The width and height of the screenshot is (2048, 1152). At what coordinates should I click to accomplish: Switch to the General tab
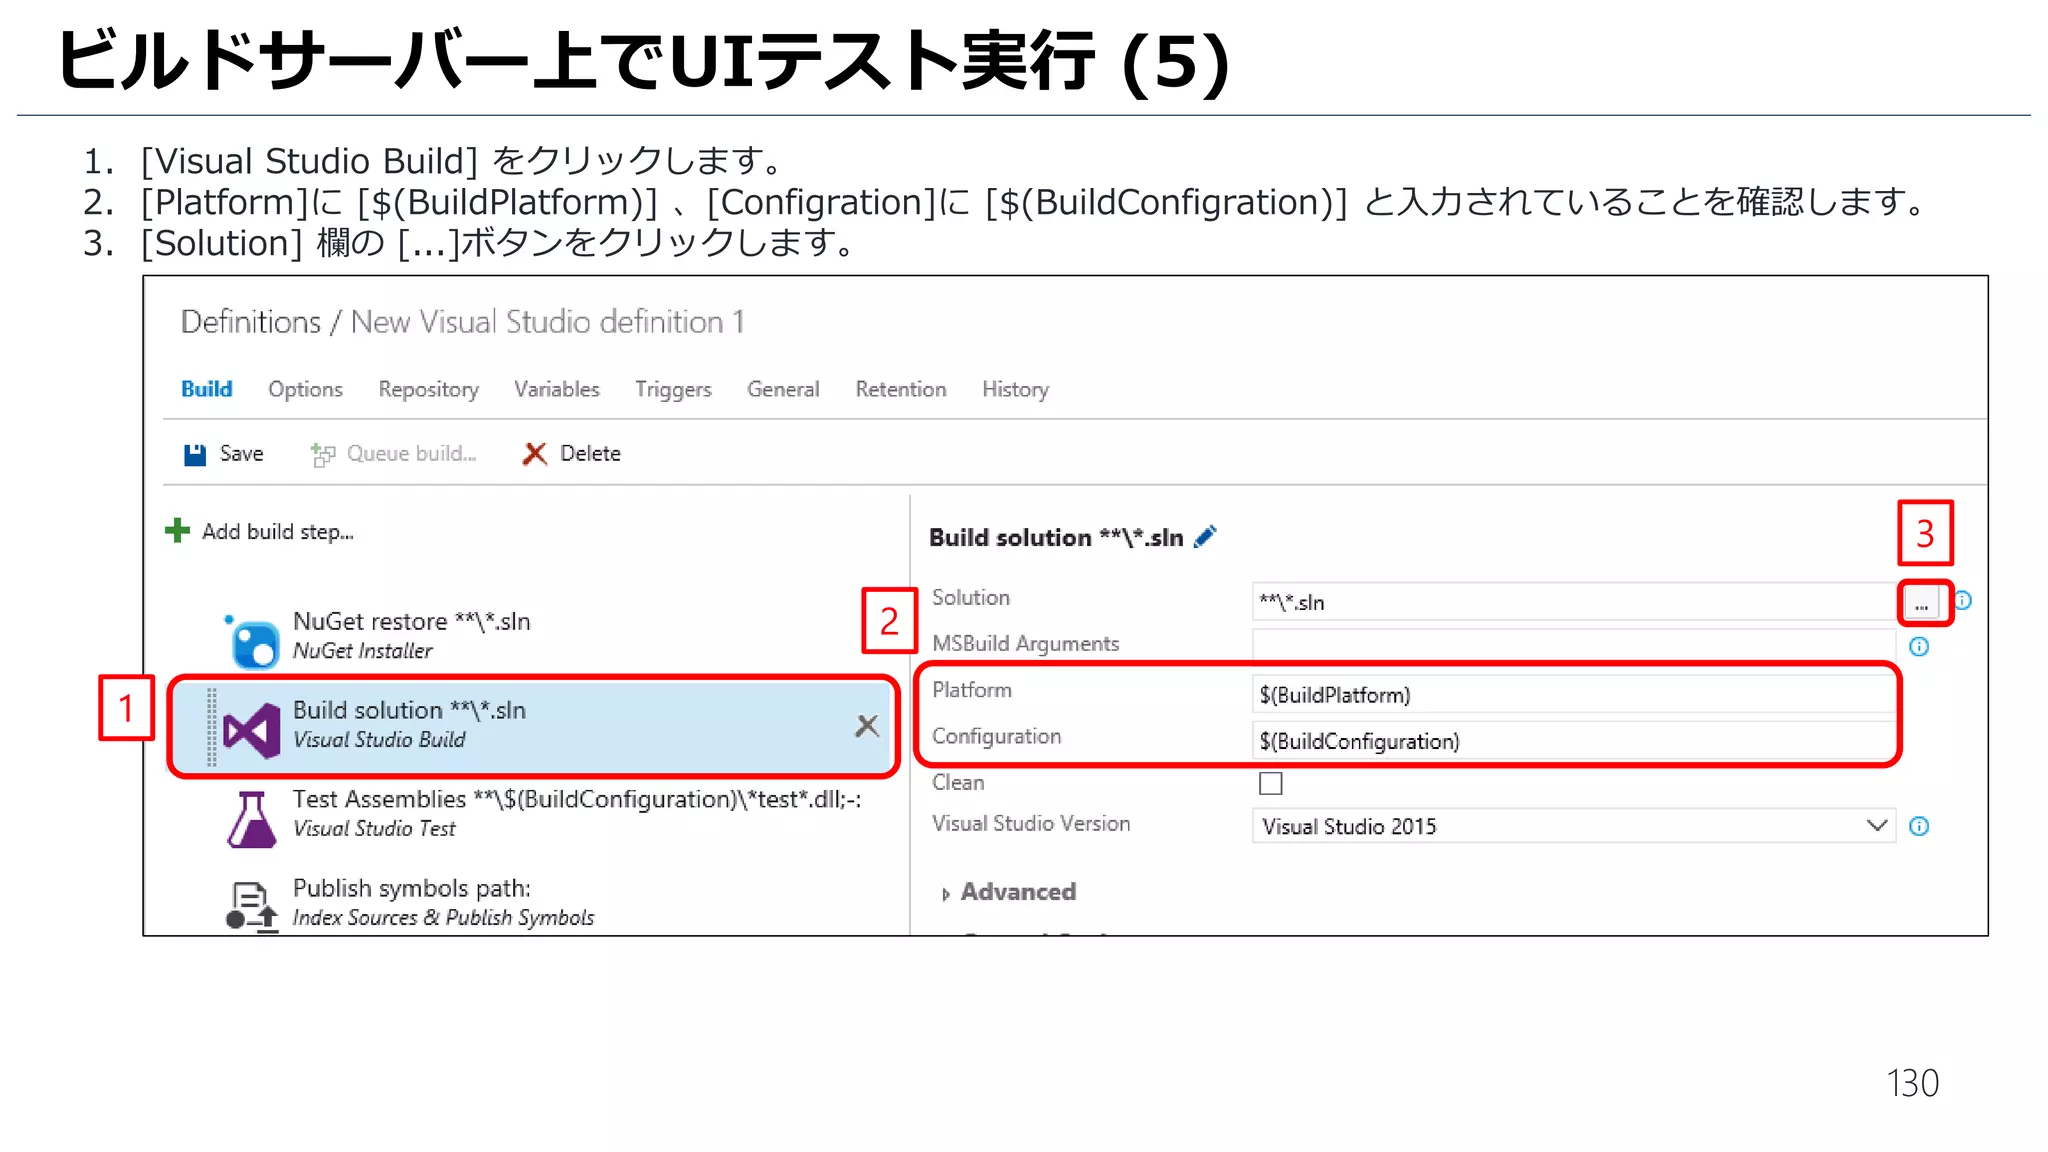point(783,389)
